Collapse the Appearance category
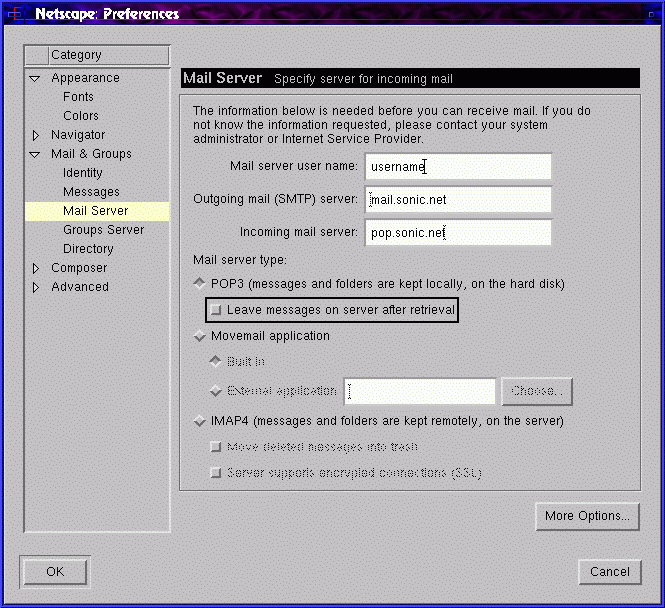665x608 pixels. tap(35, 78)
